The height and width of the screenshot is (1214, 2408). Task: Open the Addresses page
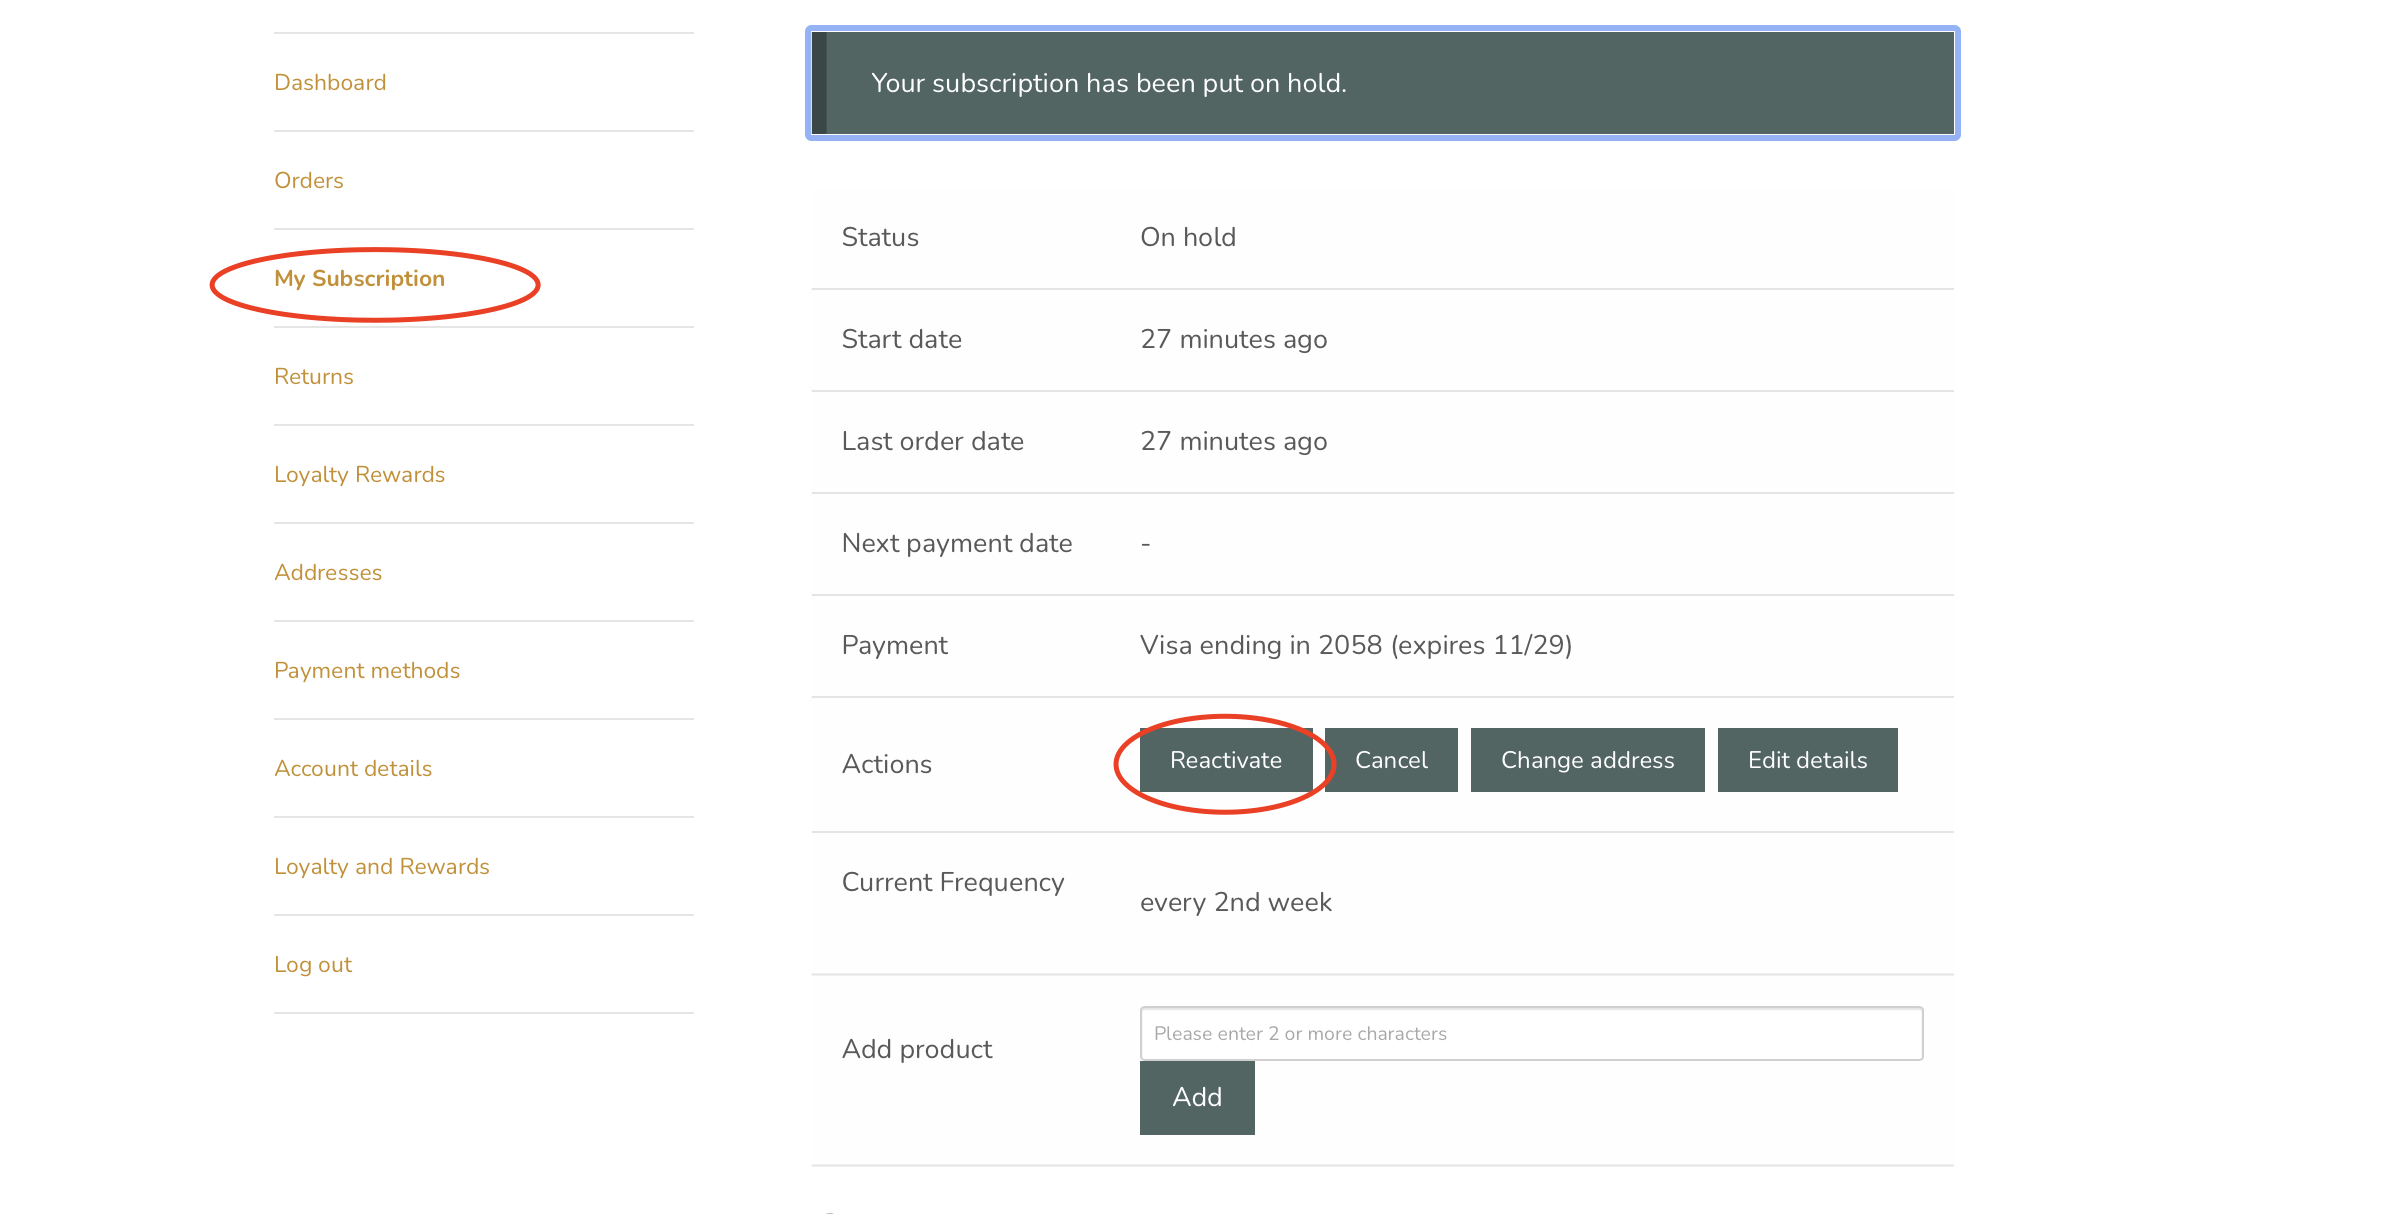328,573
